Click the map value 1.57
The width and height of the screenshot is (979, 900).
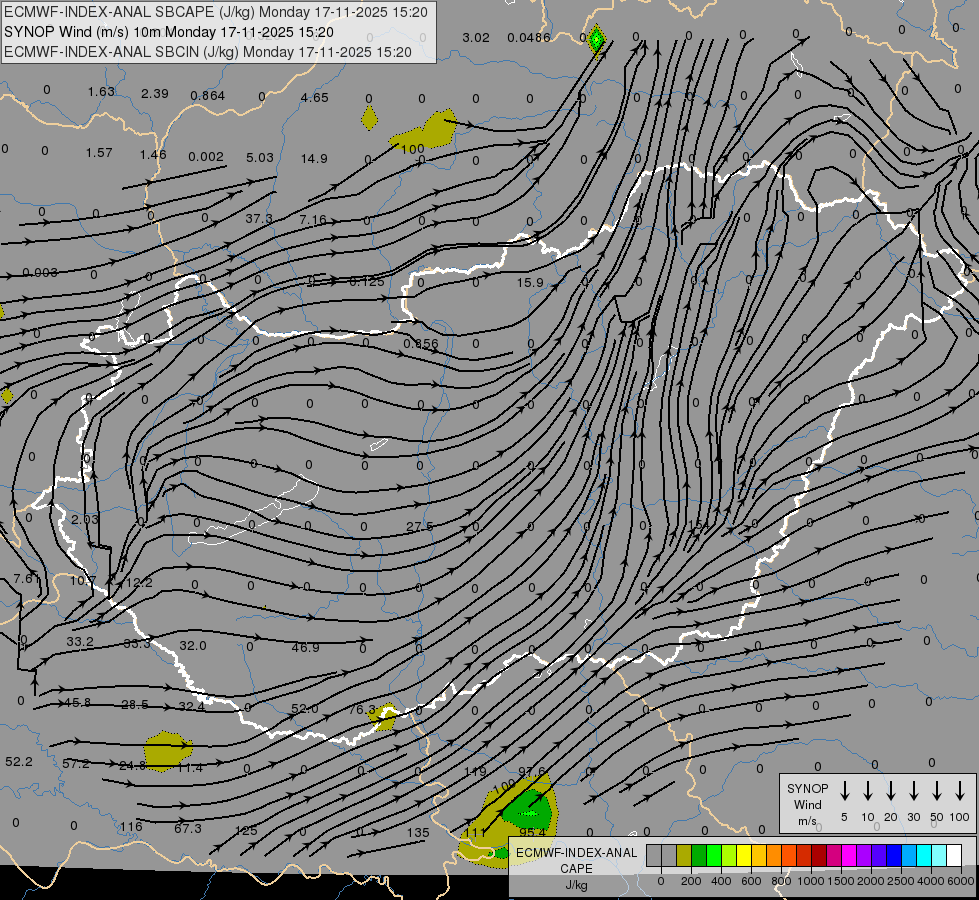[99, 153]
